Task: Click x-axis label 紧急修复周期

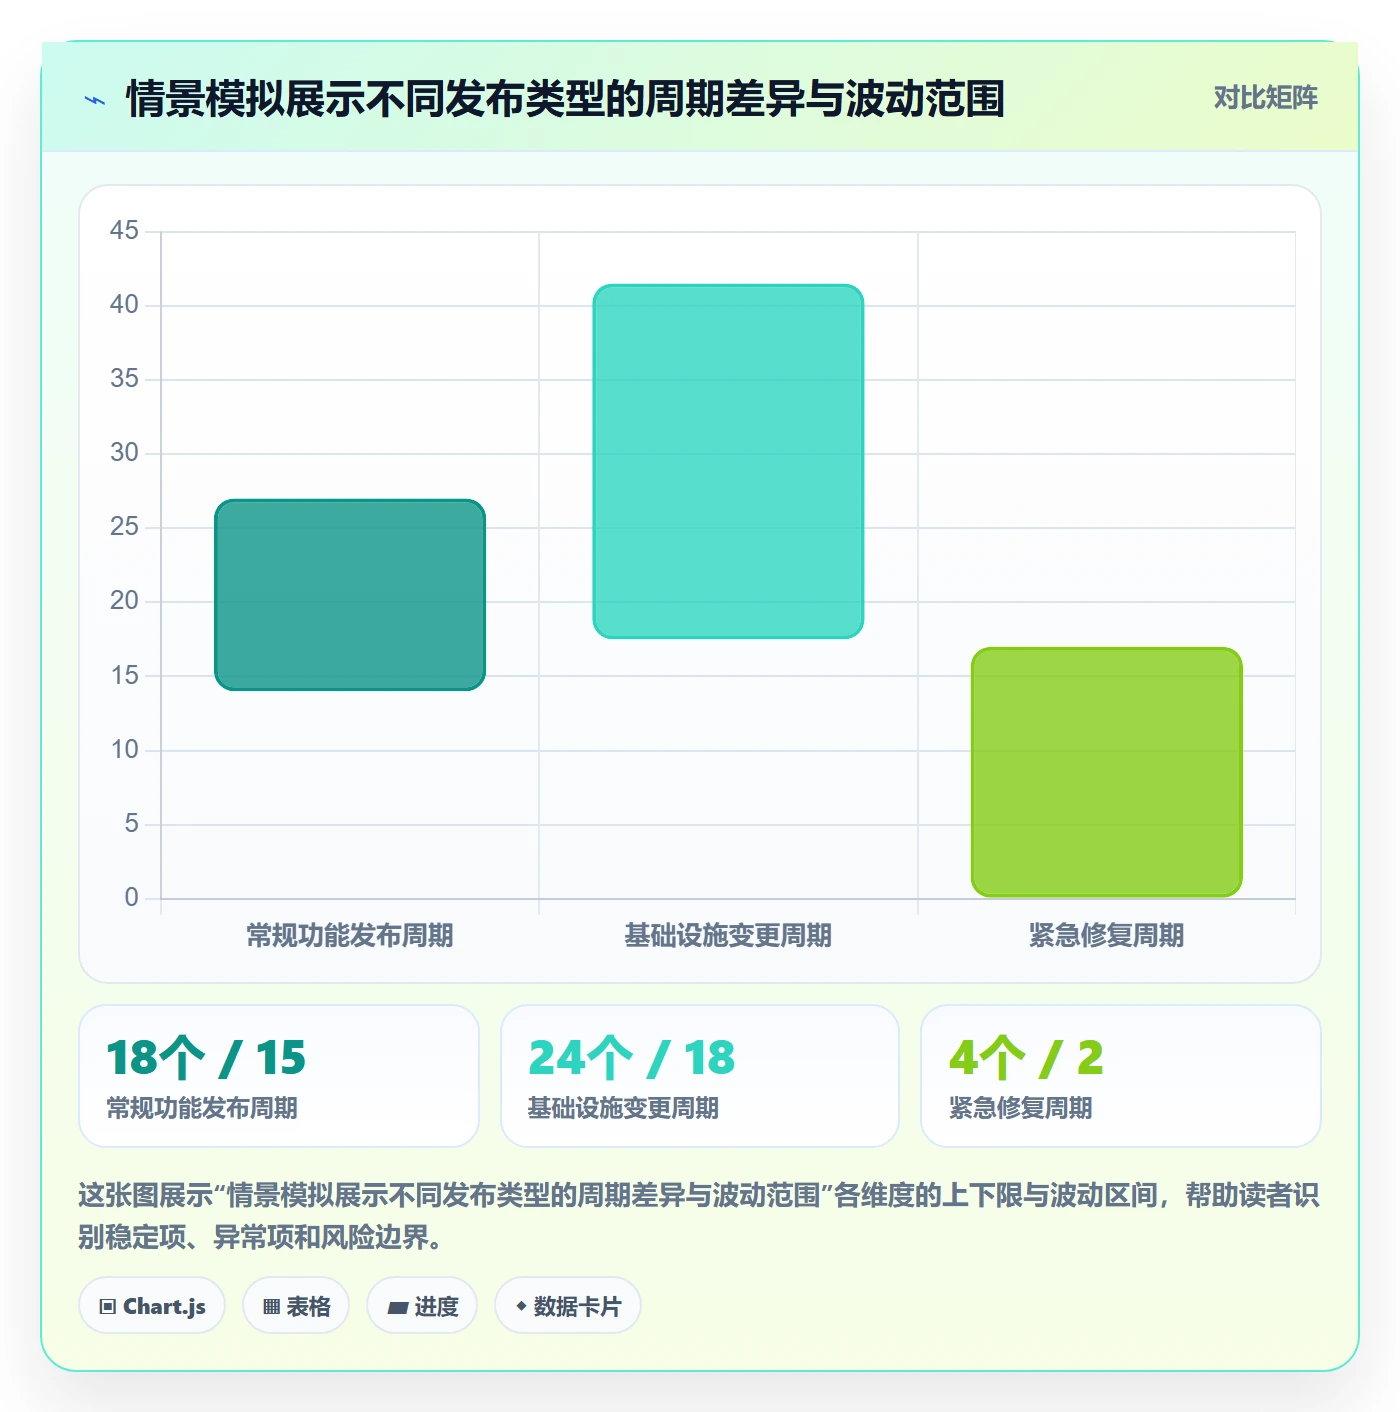Action: 1106,936
